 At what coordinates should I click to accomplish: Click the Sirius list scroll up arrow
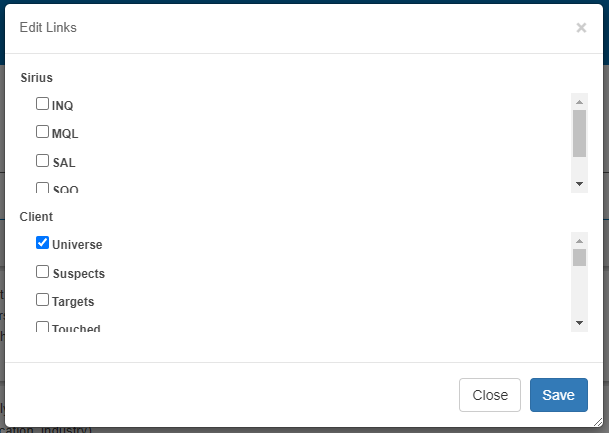click(x=579, y=102)
